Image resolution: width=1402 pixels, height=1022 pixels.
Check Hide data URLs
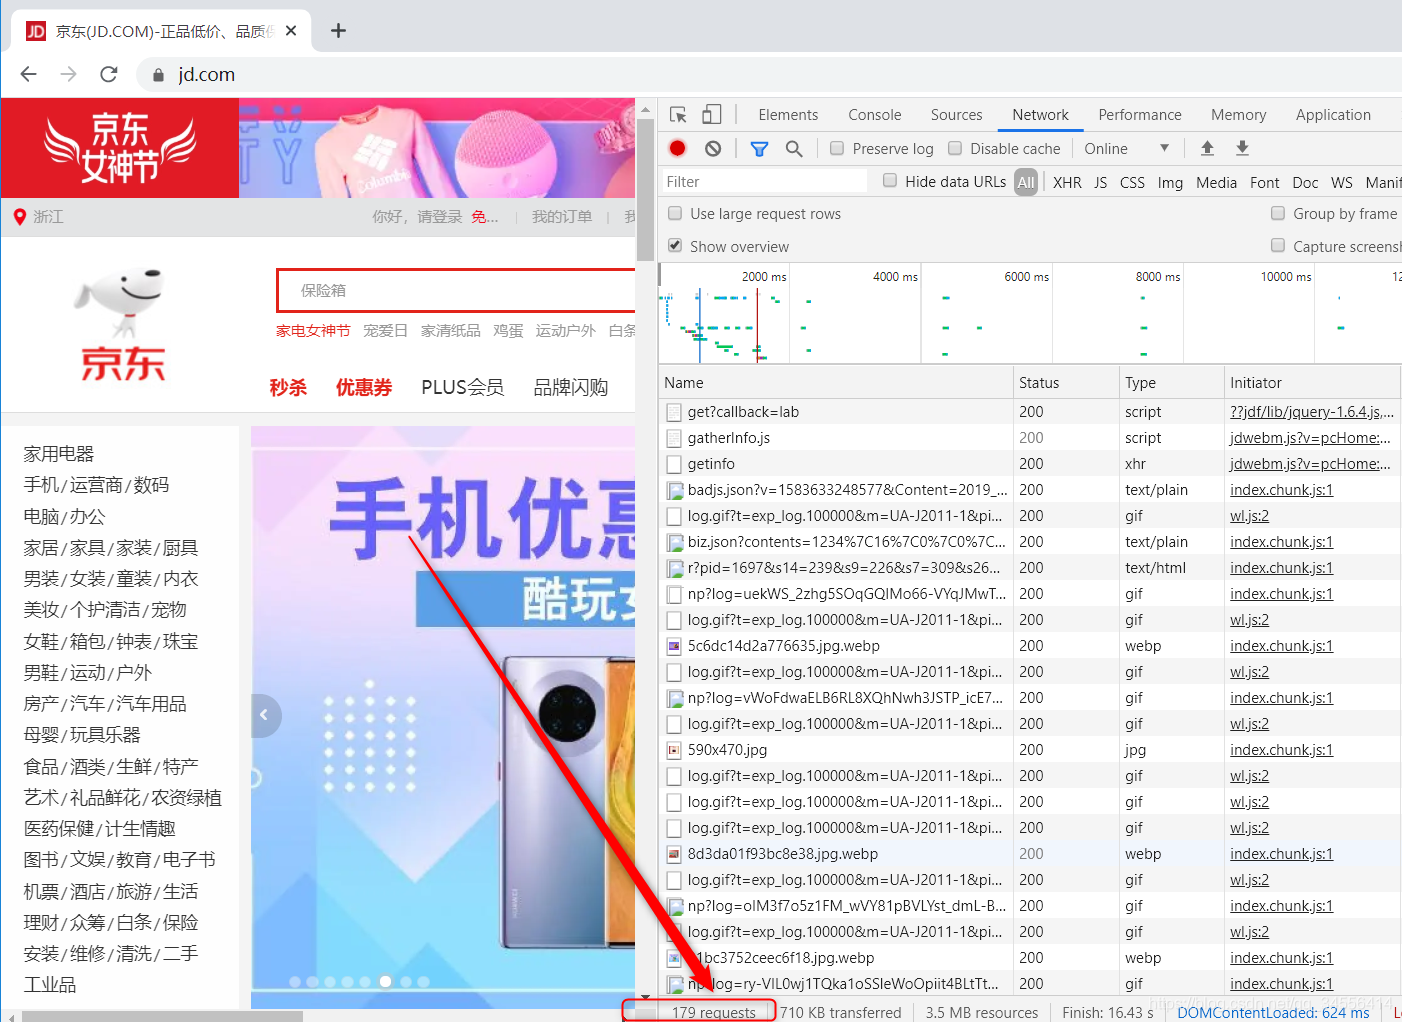(x=889, y=181)
